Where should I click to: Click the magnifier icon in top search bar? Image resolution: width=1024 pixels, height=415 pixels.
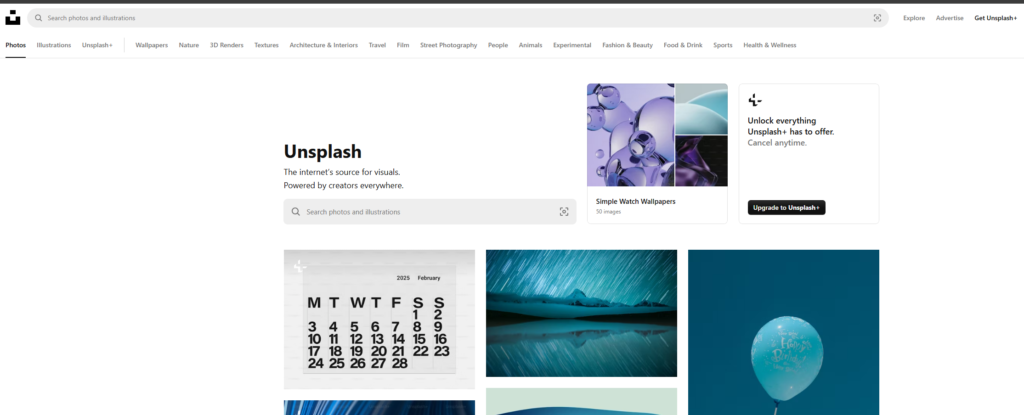tap(39, 18)
